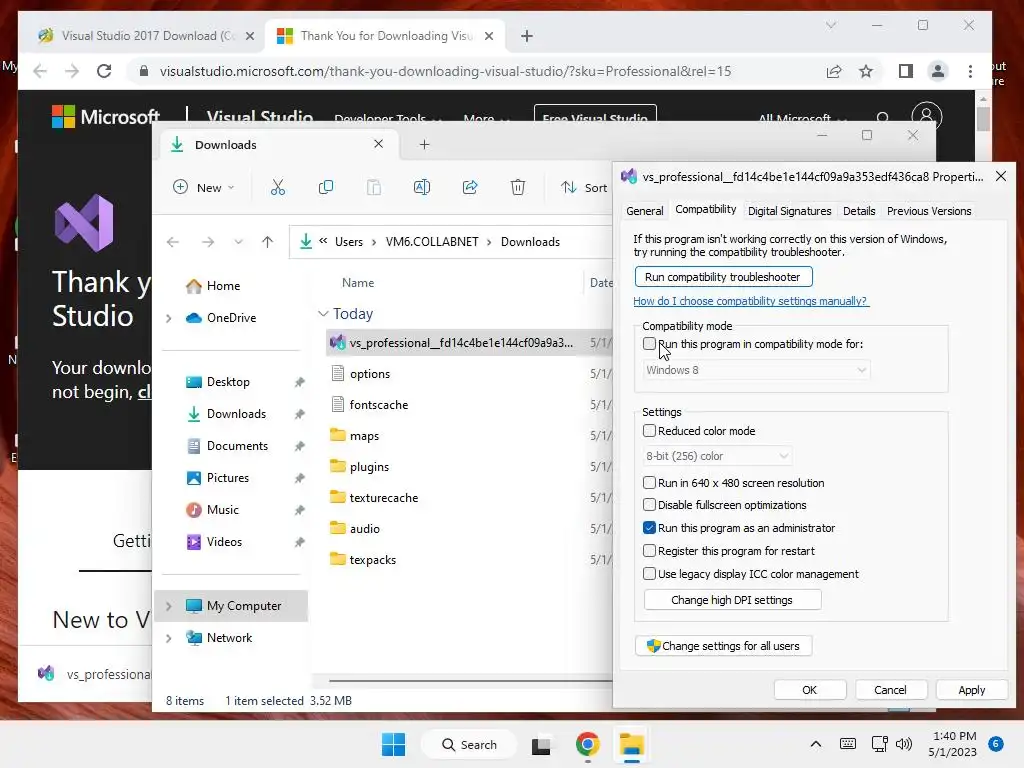Open Documents in the navigation pane

click(x=237, y=446)
